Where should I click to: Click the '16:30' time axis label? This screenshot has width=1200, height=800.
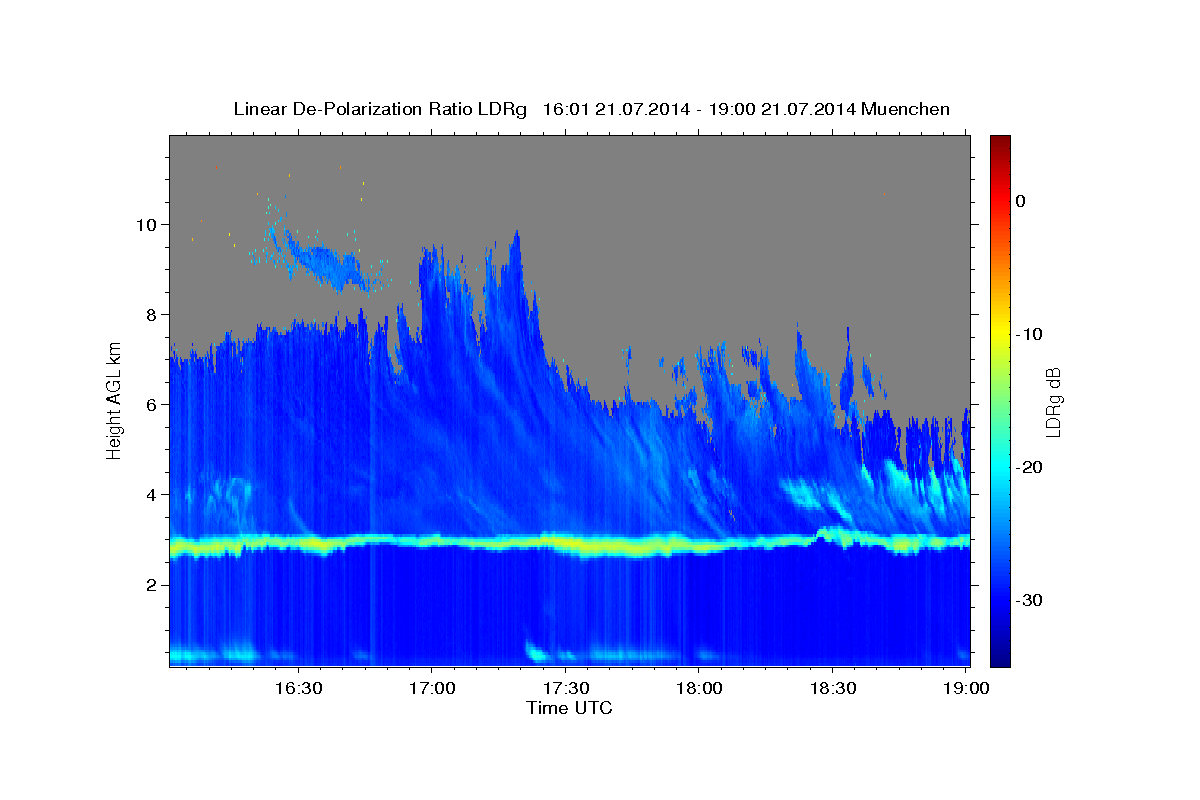(x=298, y=688)
